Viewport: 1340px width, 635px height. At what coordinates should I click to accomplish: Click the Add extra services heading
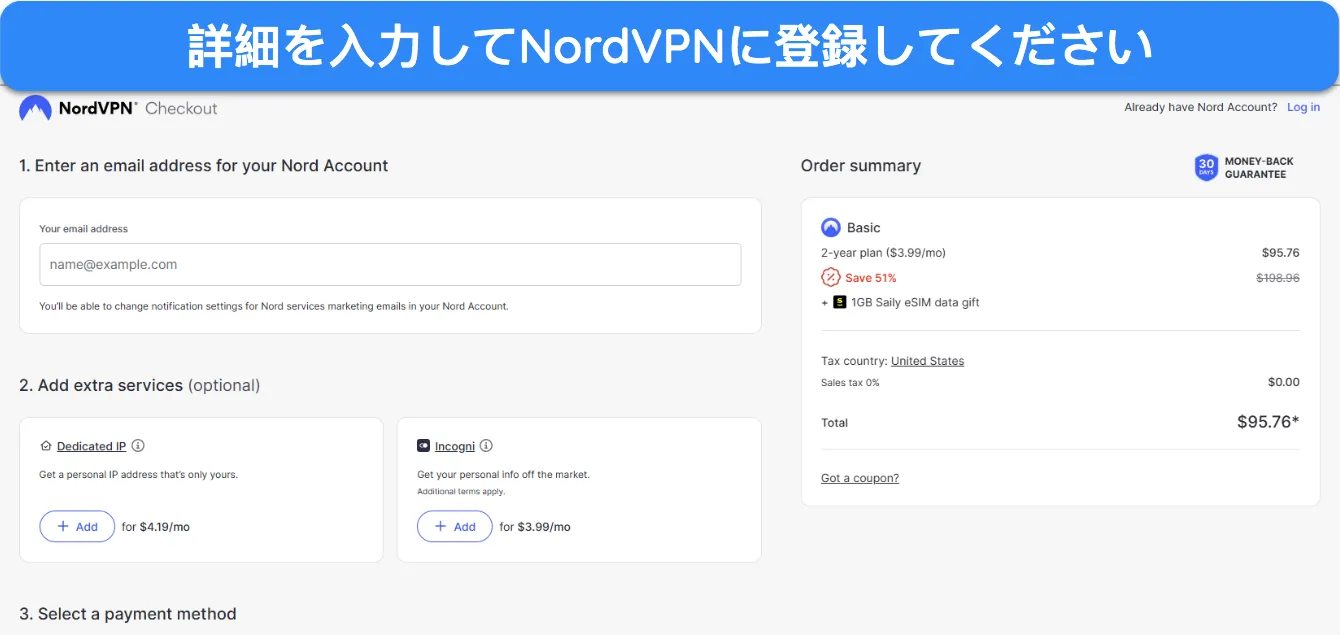(x=140, y=385)
